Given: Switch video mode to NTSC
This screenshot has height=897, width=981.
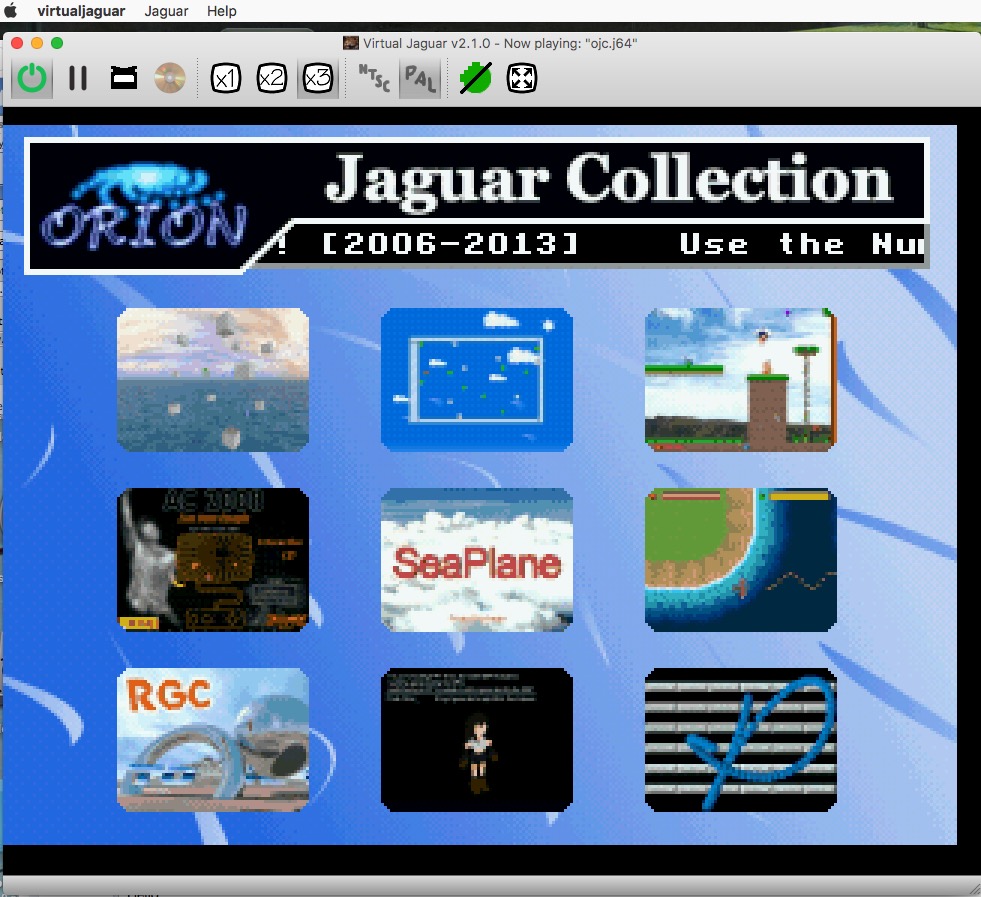Looking at the screenshot, I should tap(374, 78).
